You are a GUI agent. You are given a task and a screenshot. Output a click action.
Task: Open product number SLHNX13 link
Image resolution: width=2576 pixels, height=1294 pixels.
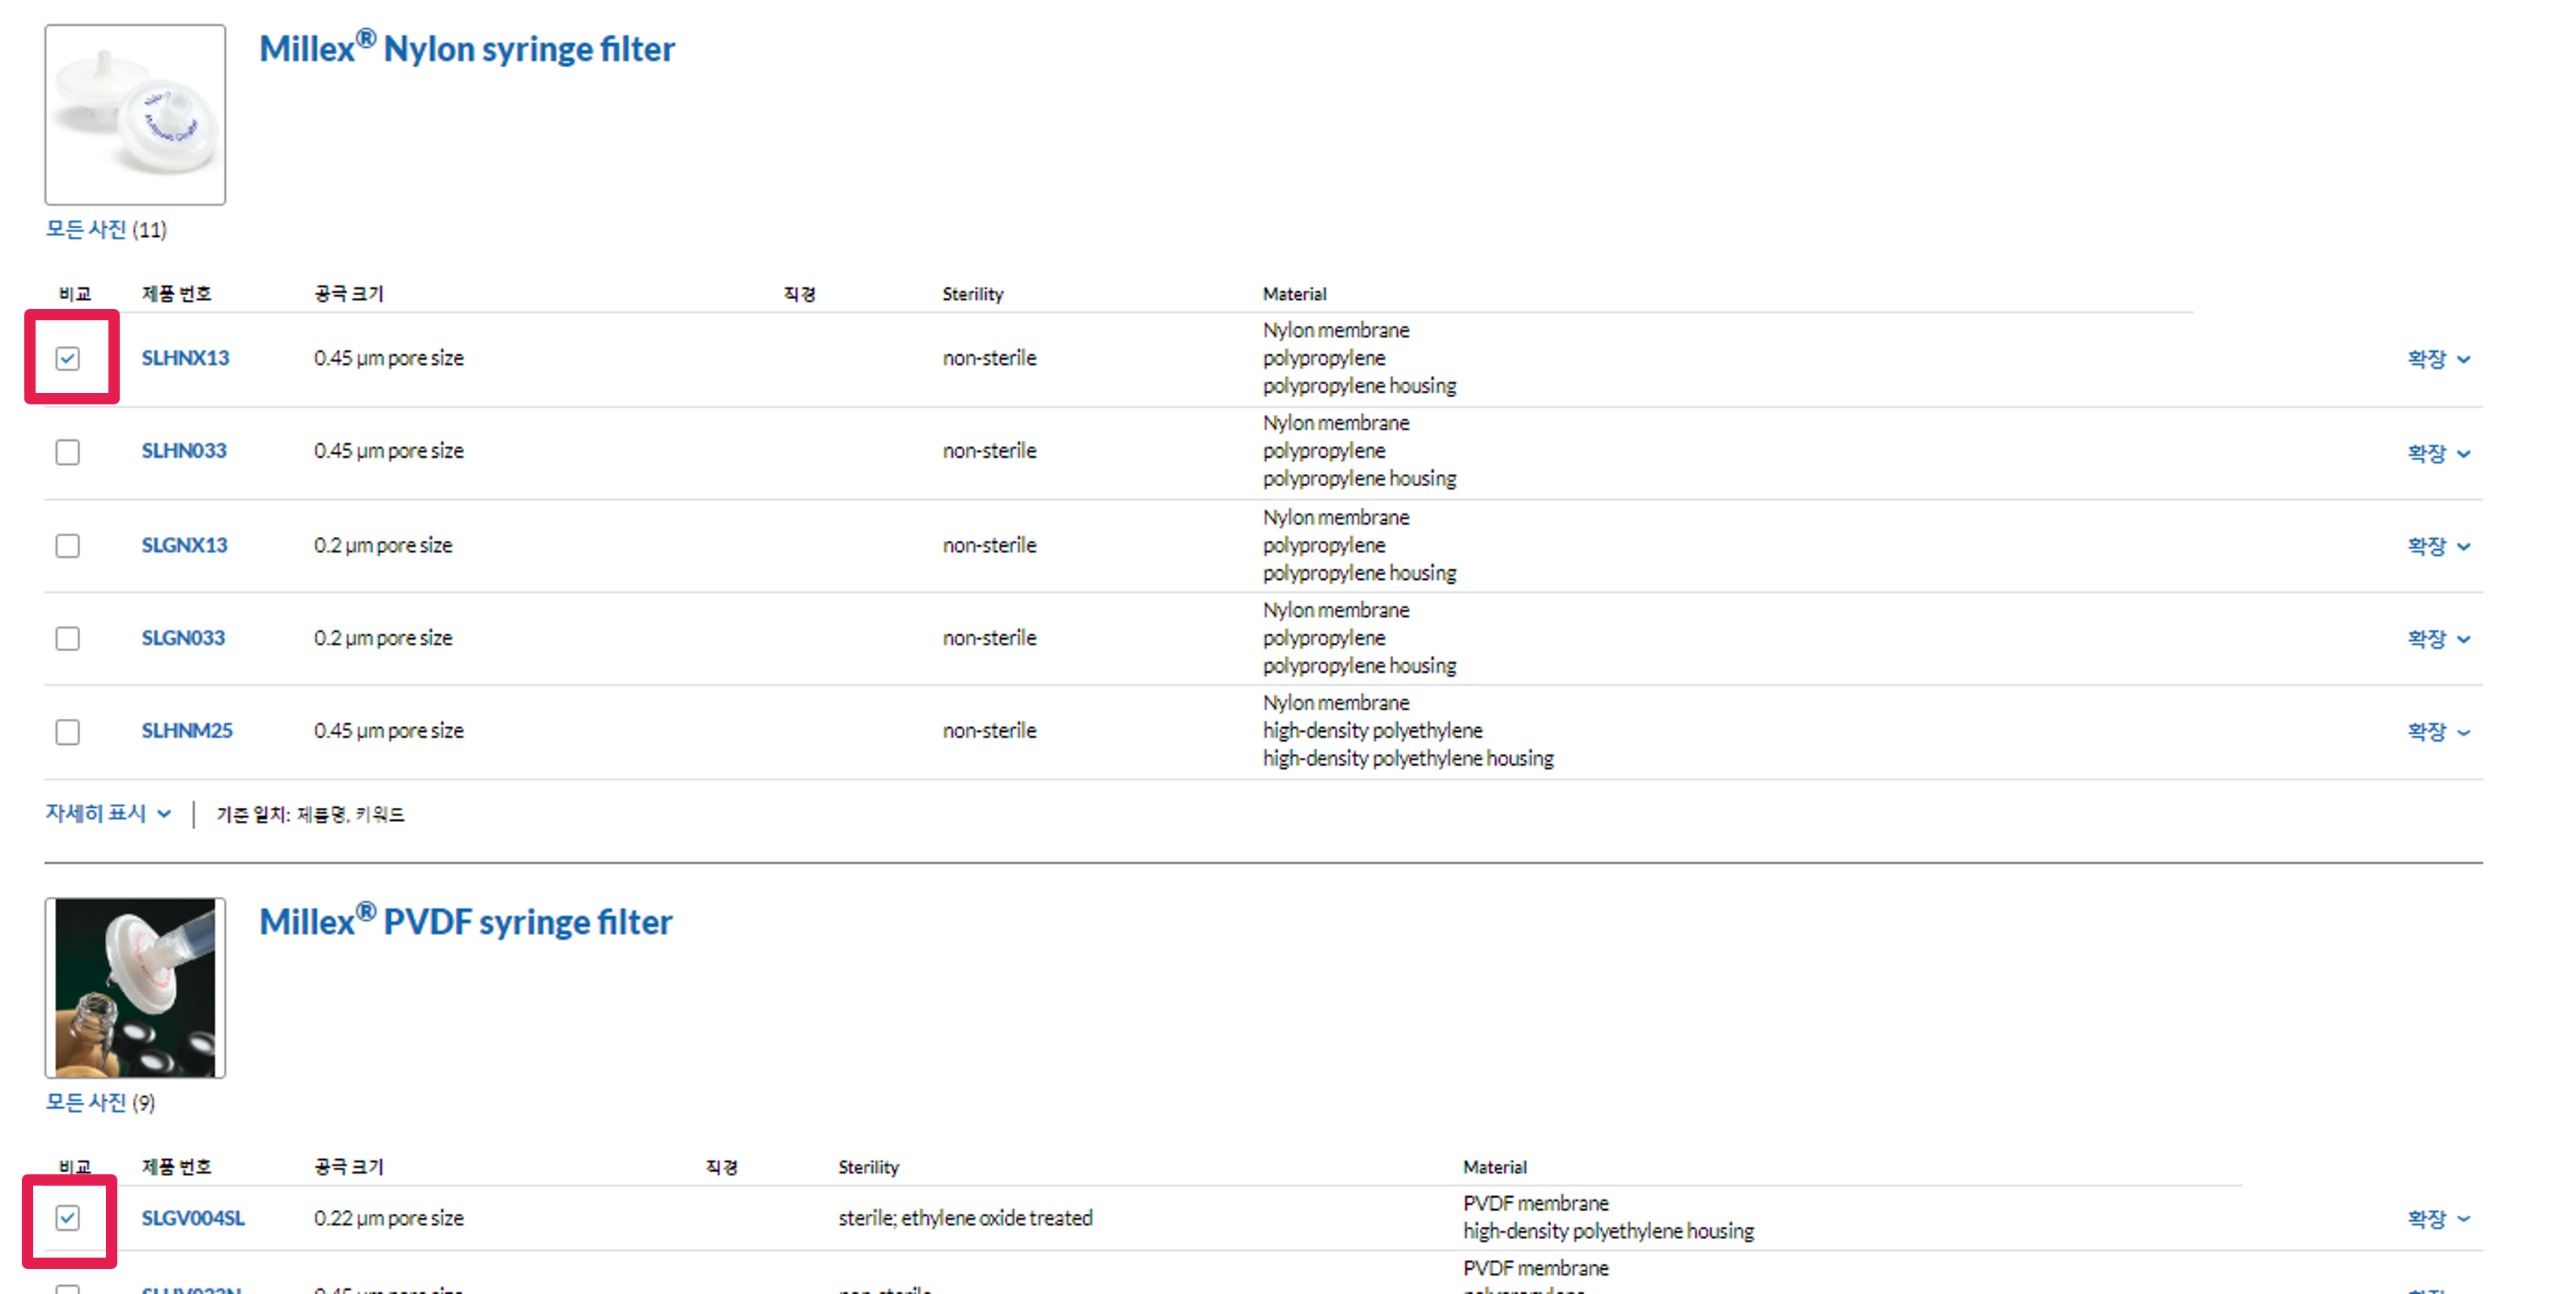coord(185,358)
